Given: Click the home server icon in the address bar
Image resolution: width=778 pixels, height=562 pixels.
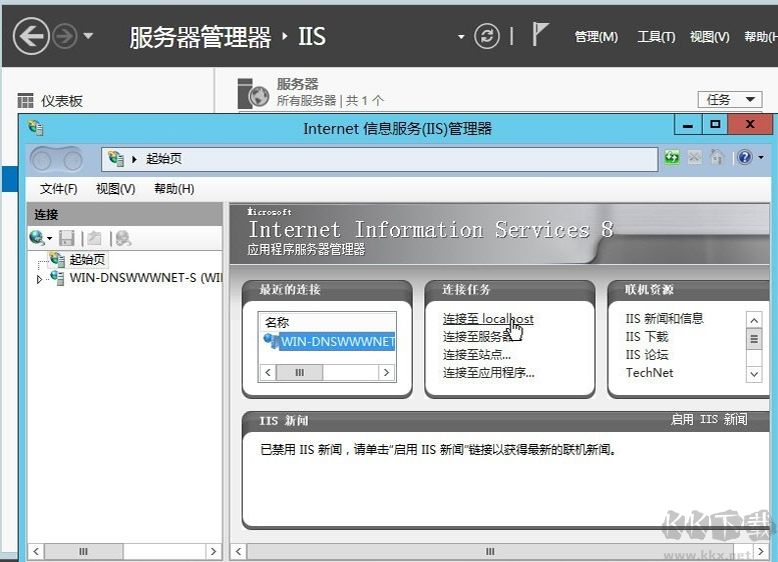Looking at the screenshot, I should [116, 159].
